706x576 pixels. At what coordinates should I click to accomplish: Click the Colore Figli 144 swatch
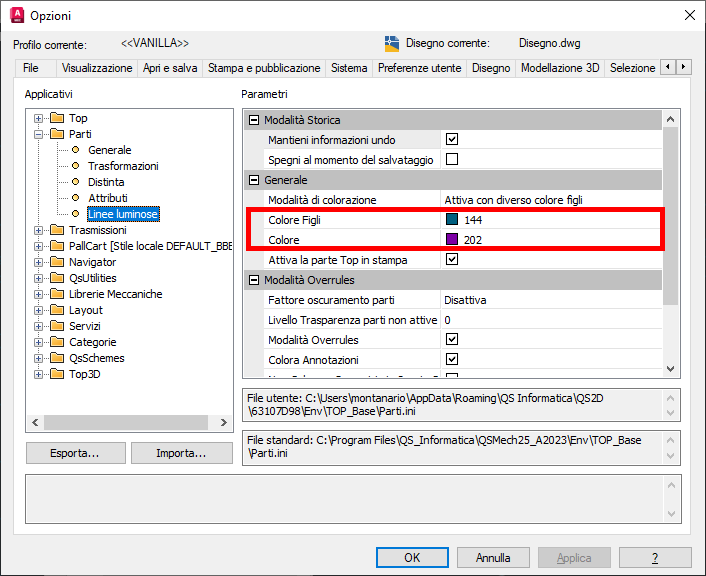point(452,220)
